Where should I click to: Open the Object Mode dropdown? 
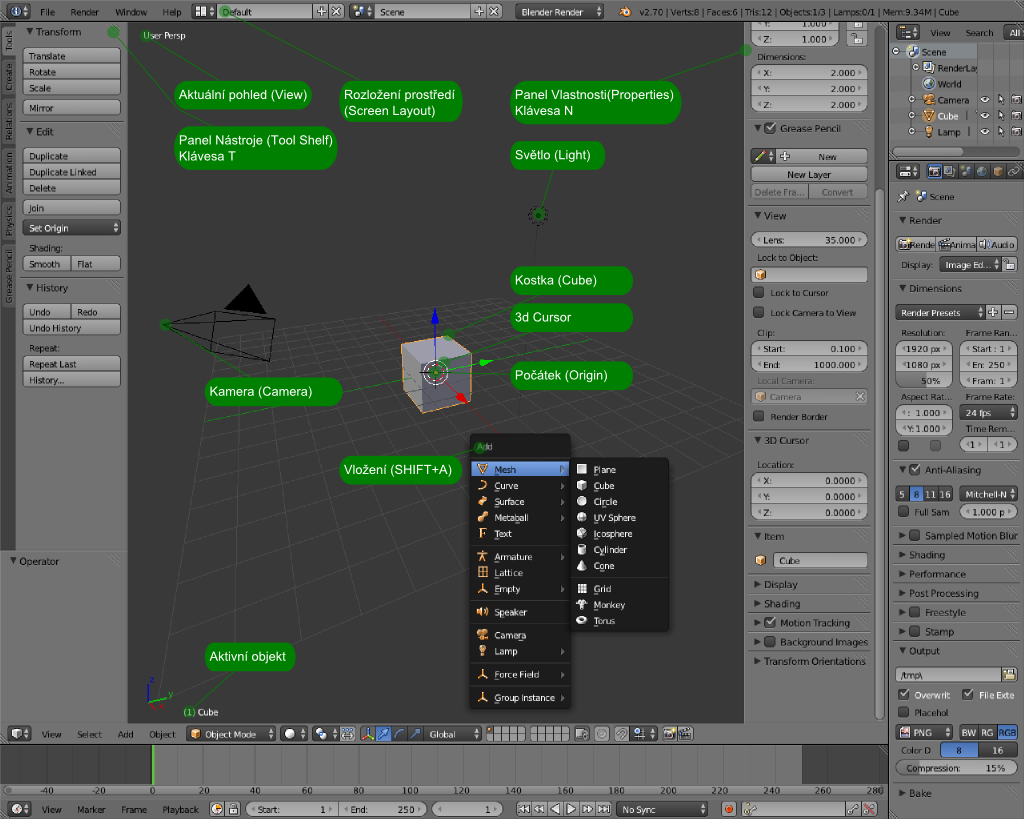[231, 734]
